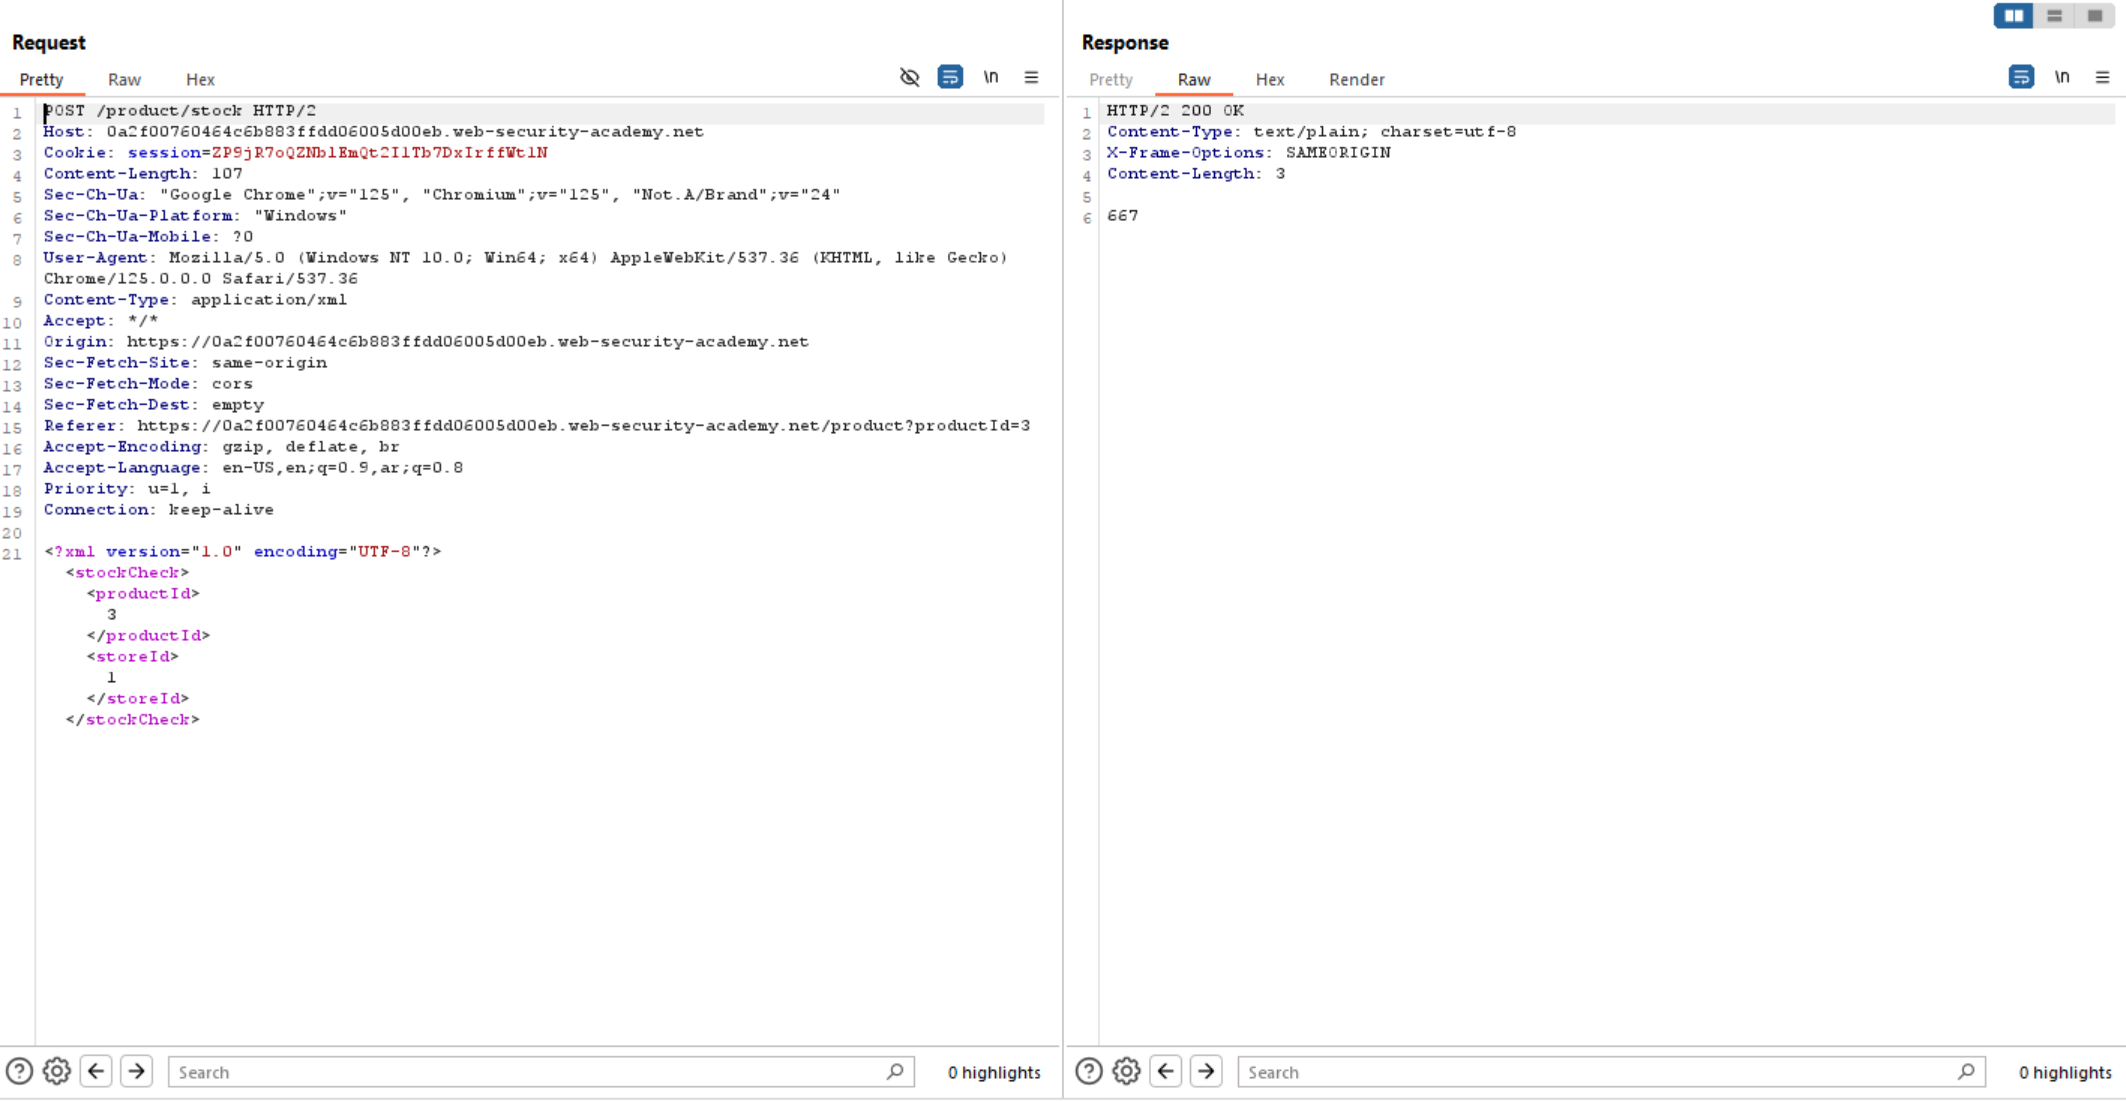Click the closing stockCheck tag
This screenshot has height=1101, width=2126.
point(132,720)
